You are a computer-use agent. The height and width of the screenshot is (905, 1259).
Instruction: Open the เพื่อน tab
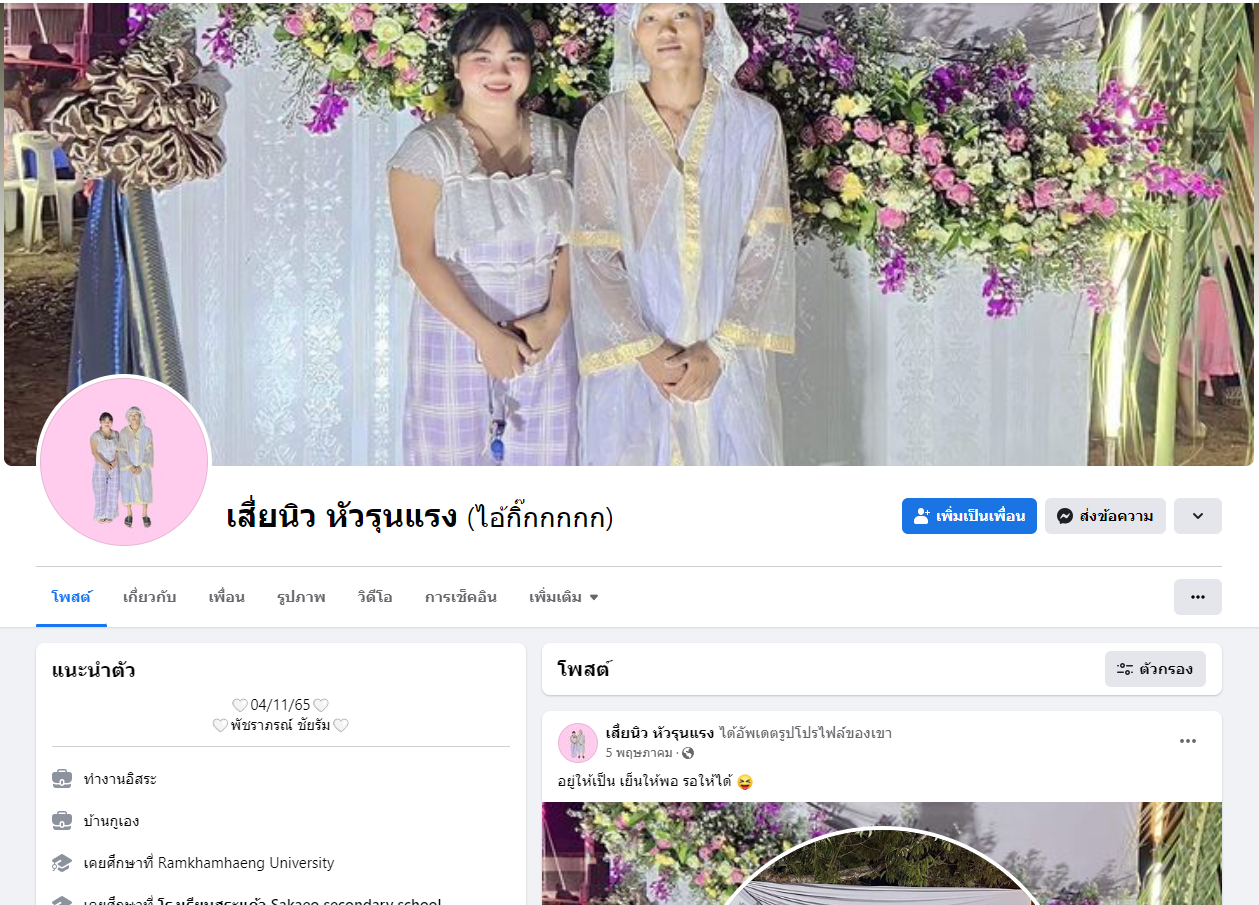pyautogui.click(x=226, y=597)
